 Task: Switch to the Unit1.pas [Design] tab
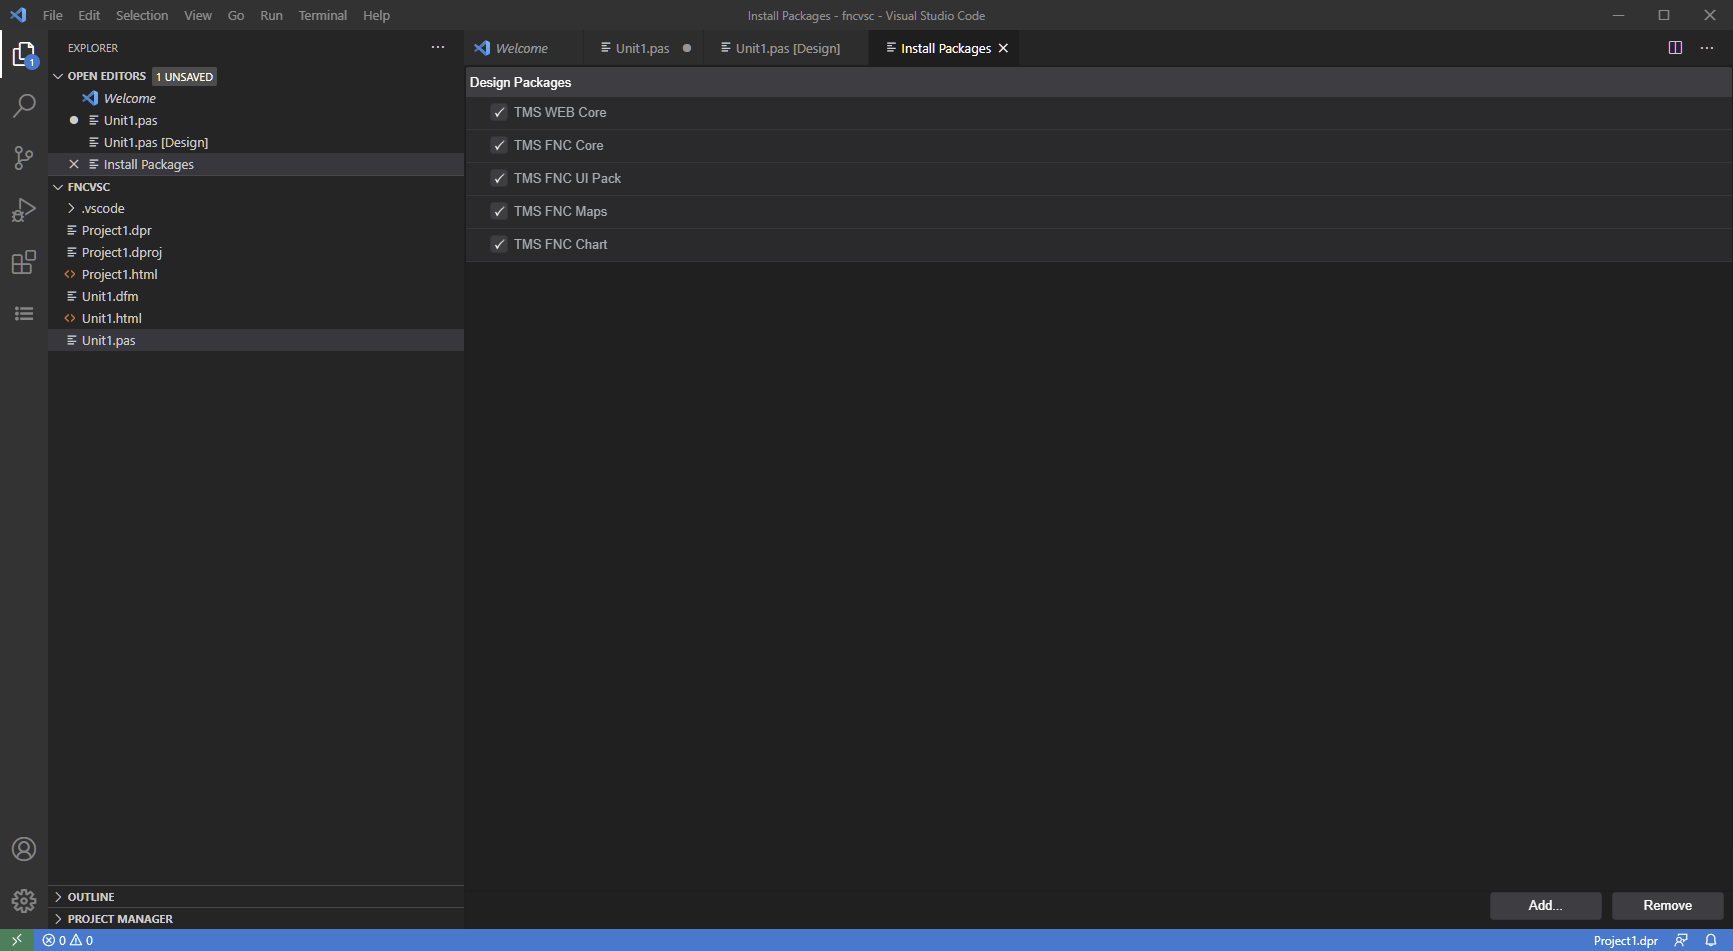pos(787,48)
